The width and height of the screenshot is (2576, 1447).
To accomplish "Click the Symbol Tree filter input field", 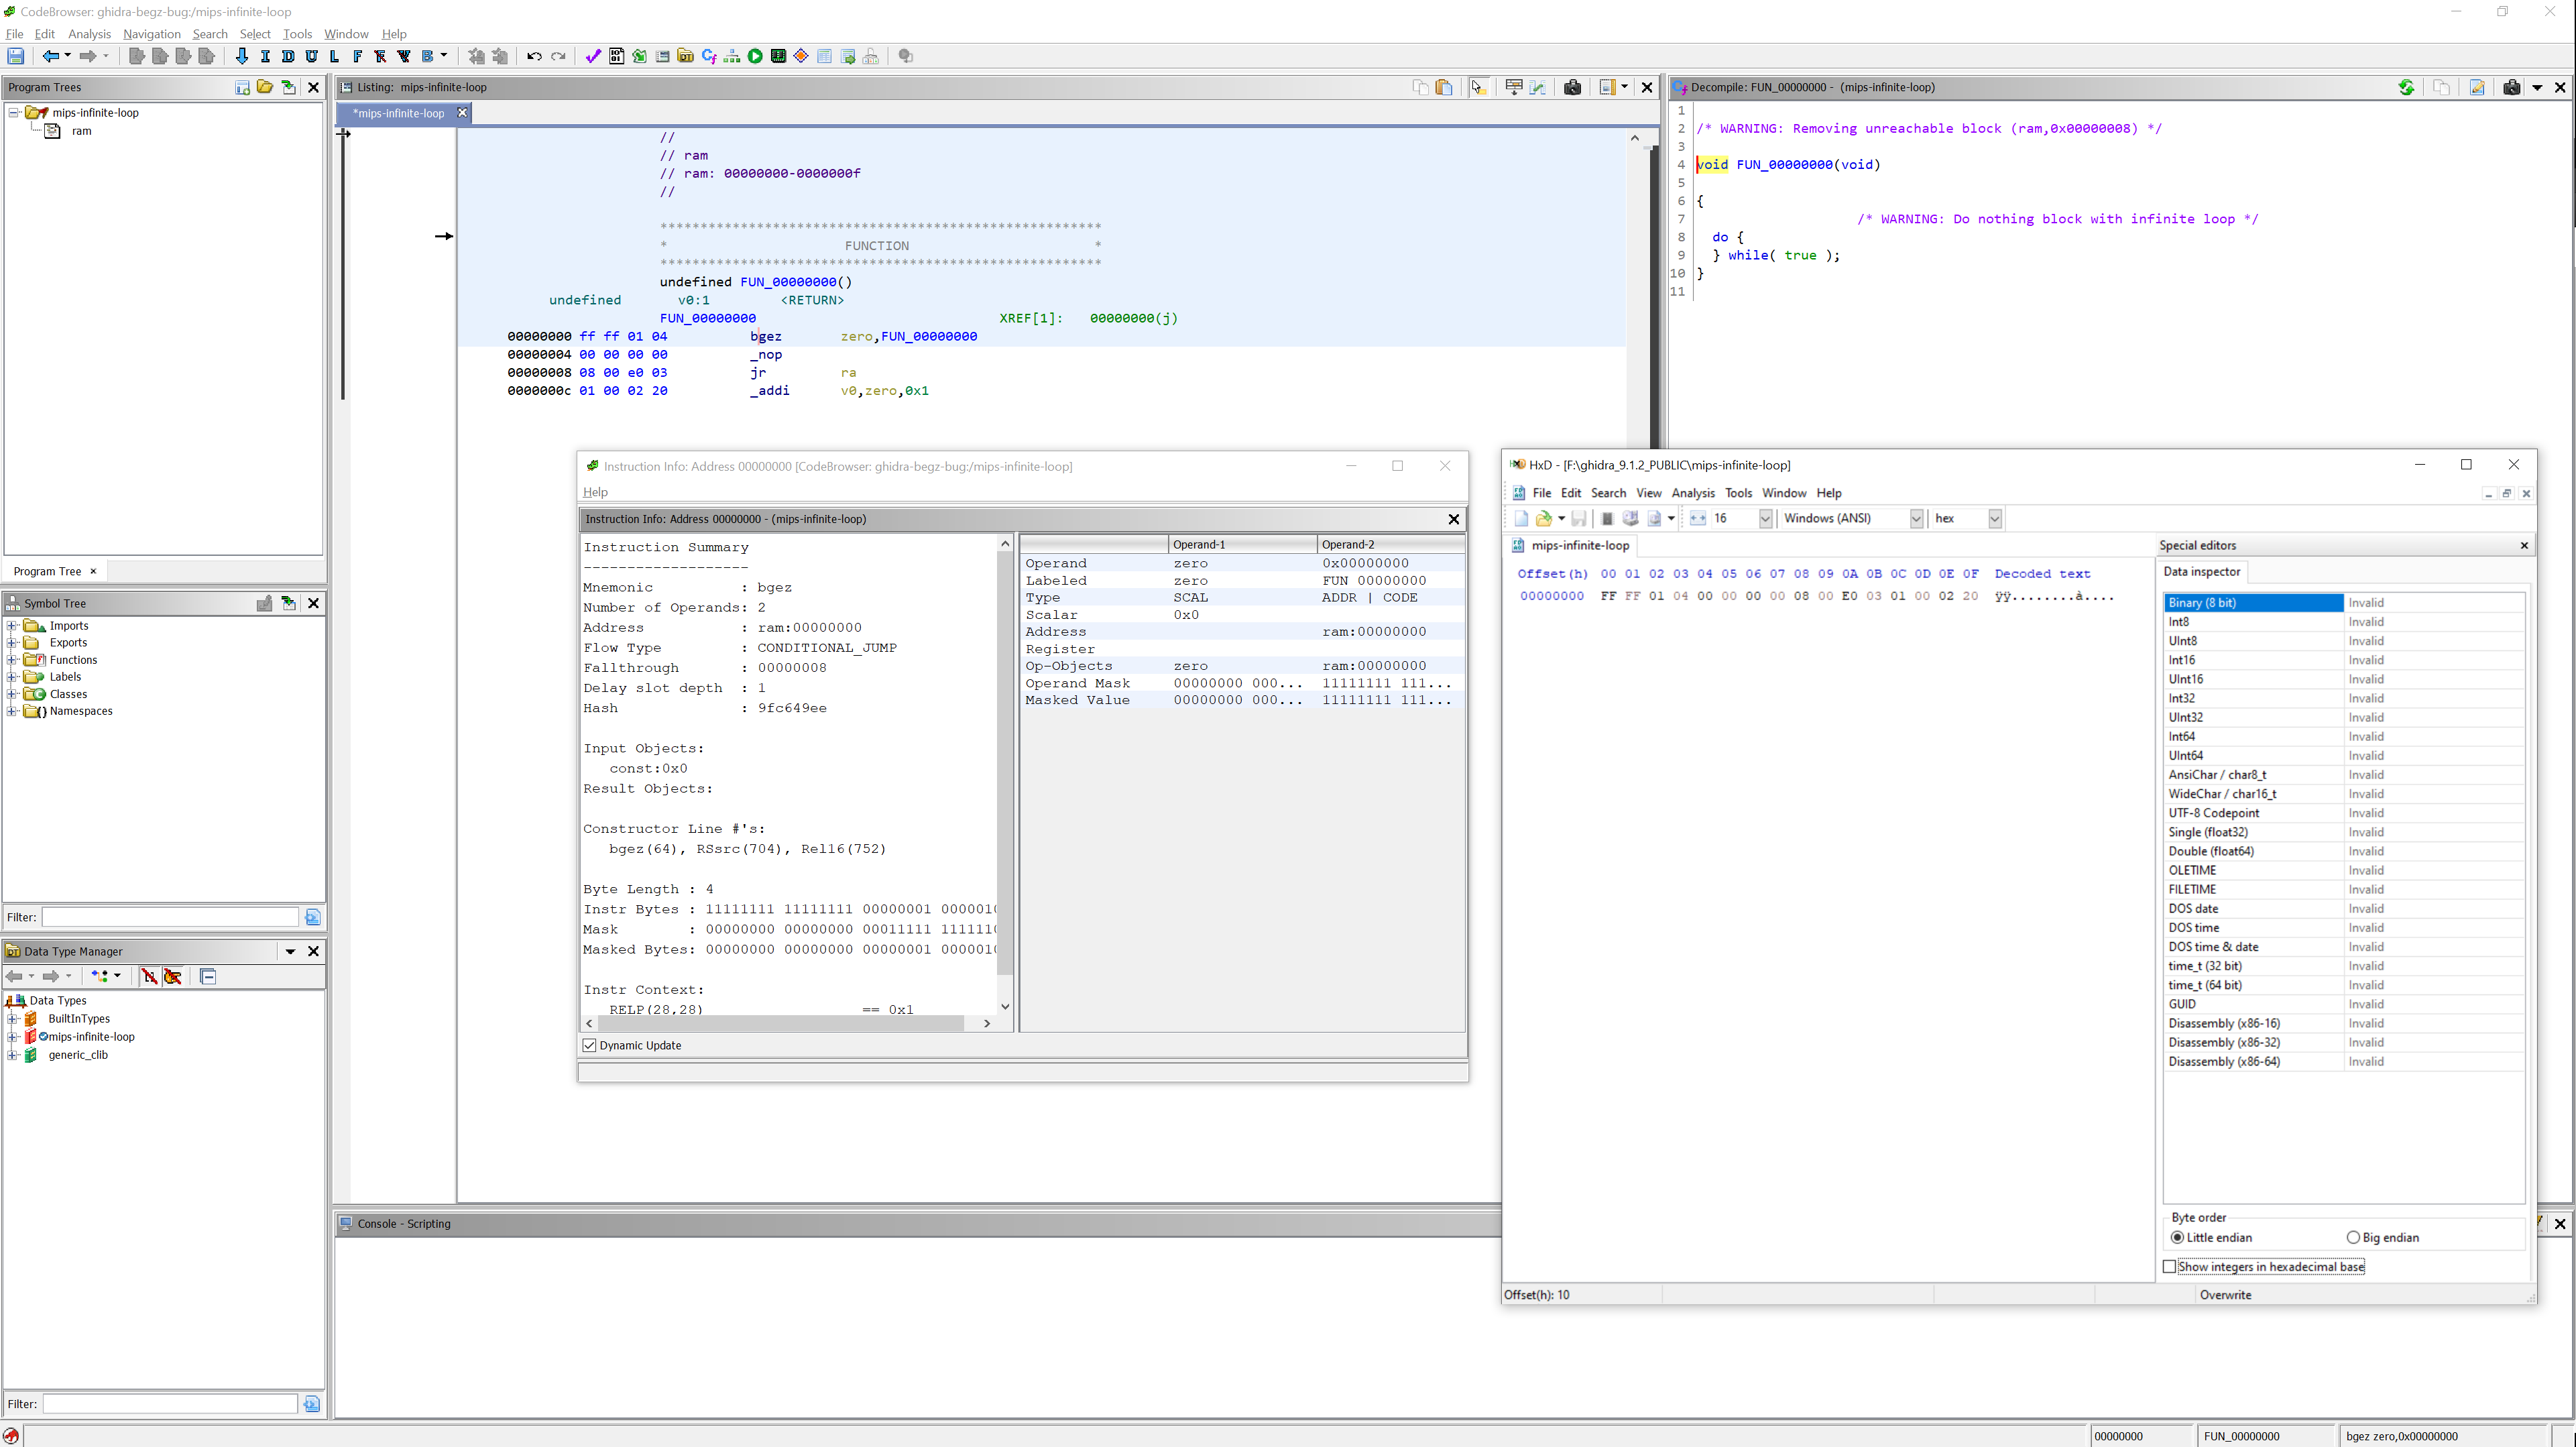I will (171, 917).
